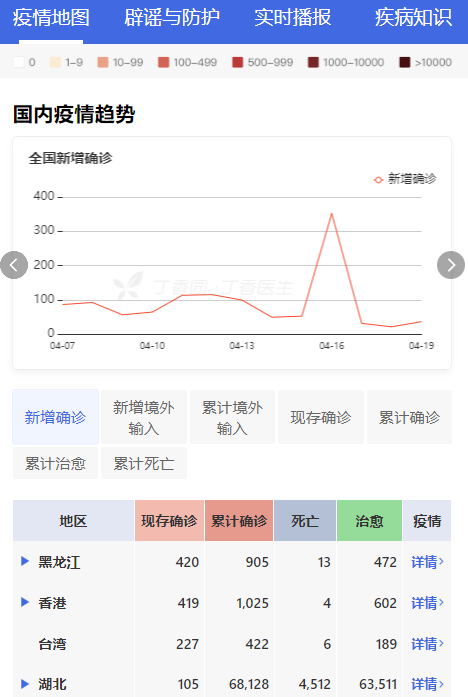Select 累计治愈 chart button
Screen dimensions: 468x697
click(56, 463)
